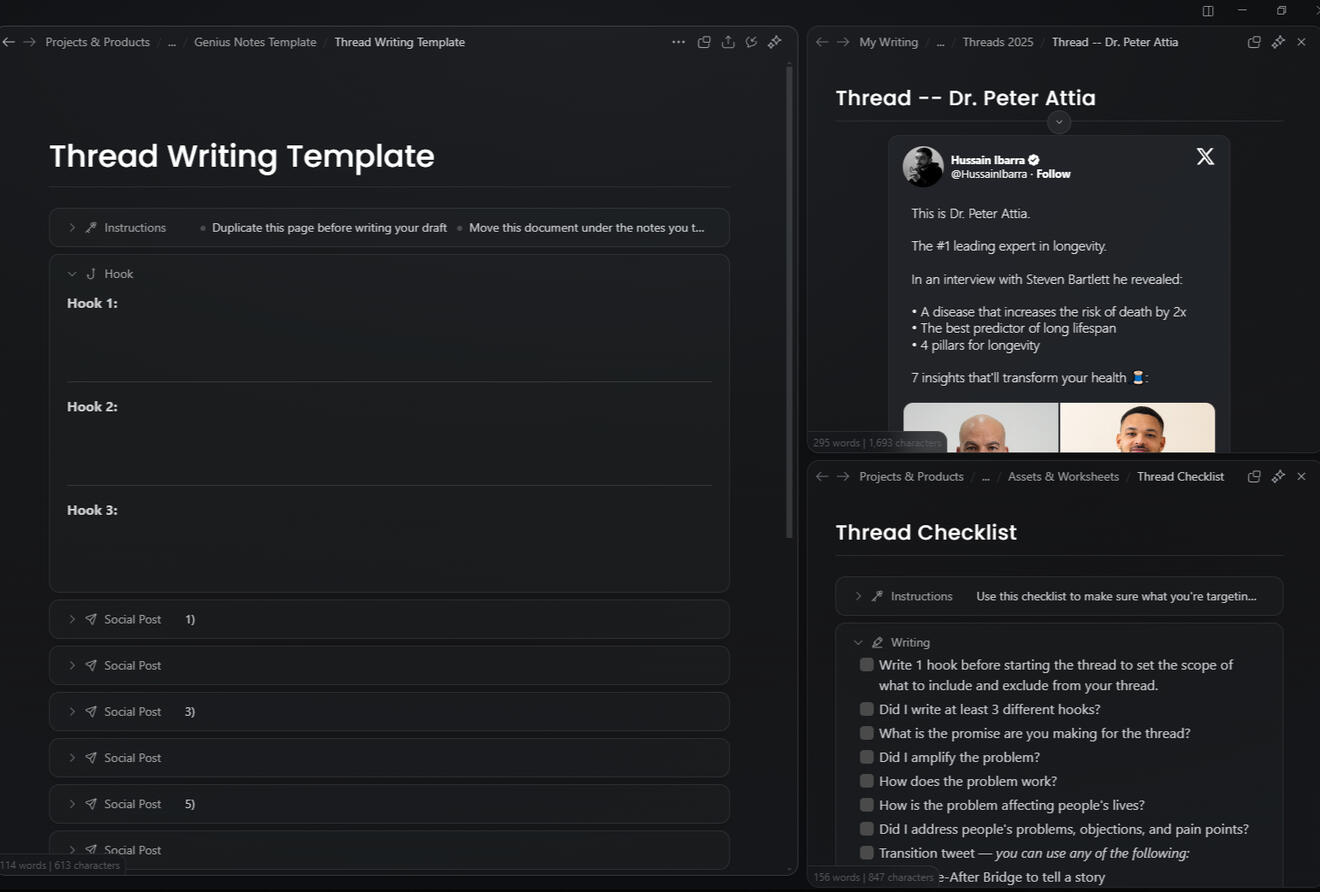
Task: Open 'Projects & Products' breadcrumb in left pane
Action: coord(98,42)
